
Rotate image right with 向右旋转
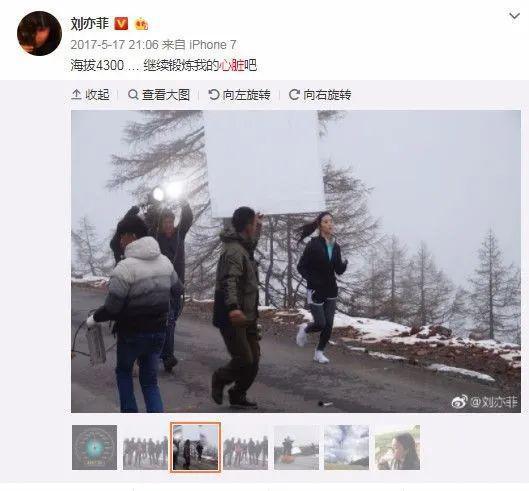pyautogui.click(x=320, y=95)
